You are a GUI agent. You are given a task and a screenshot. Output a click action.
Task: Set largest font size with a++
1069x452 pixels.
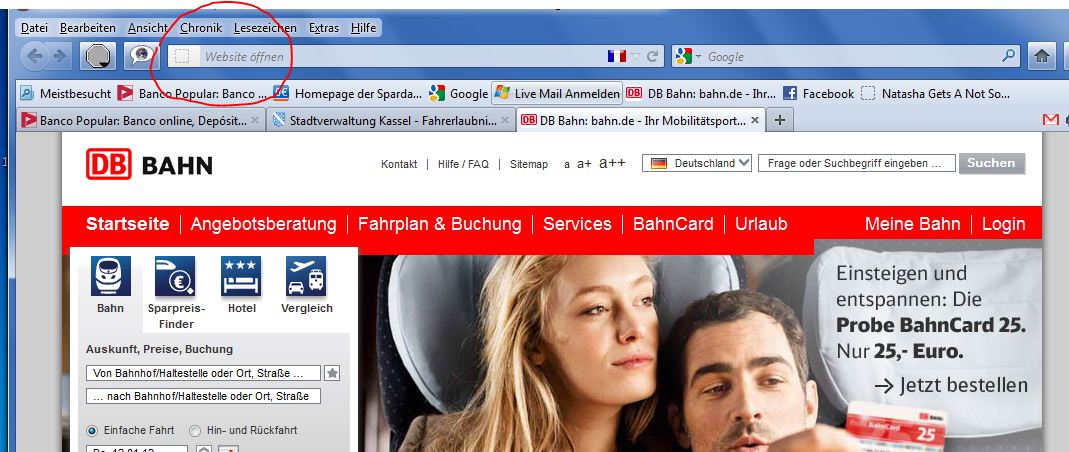[x=612, y=164]
